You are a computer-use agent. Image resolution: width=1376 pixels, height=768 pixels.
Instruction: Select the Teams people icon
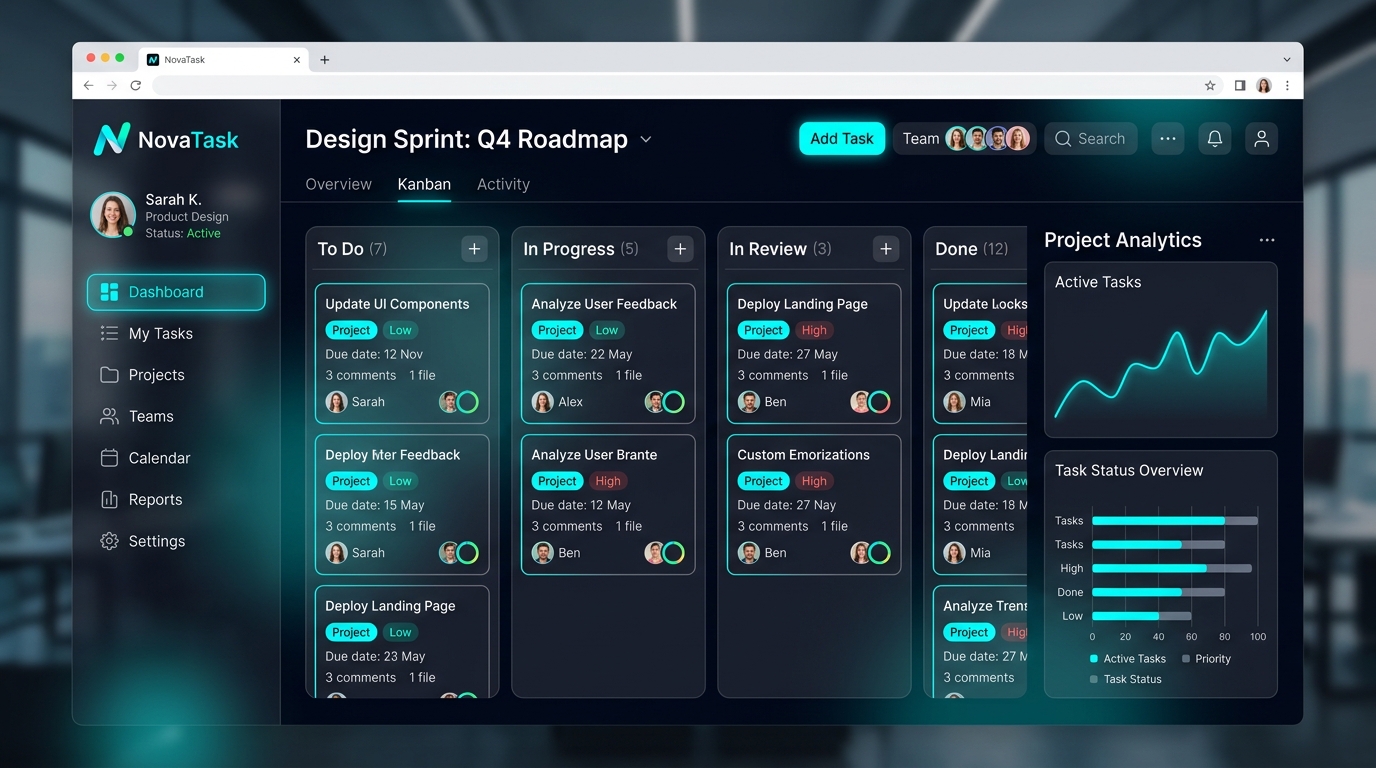click(x=109, y=416)
